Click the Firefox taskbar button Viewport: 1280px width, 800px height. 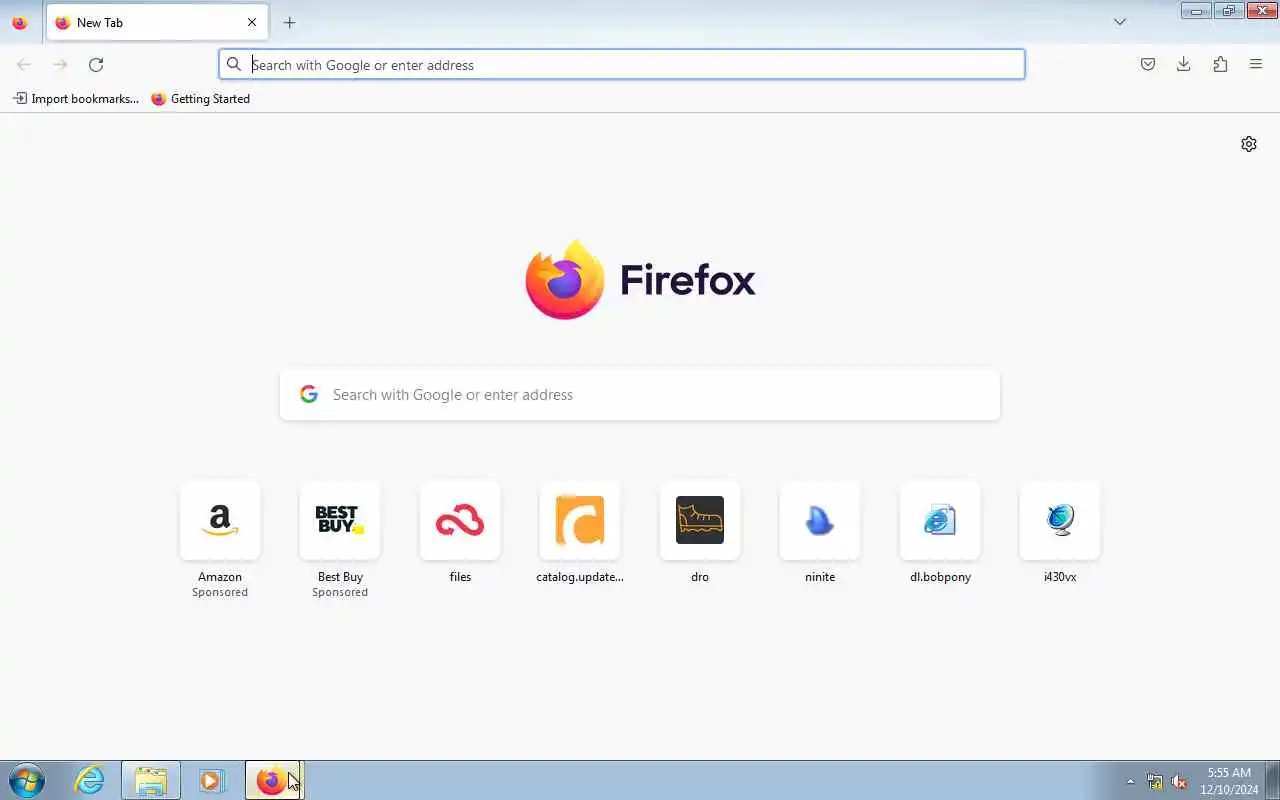point(273,780)
